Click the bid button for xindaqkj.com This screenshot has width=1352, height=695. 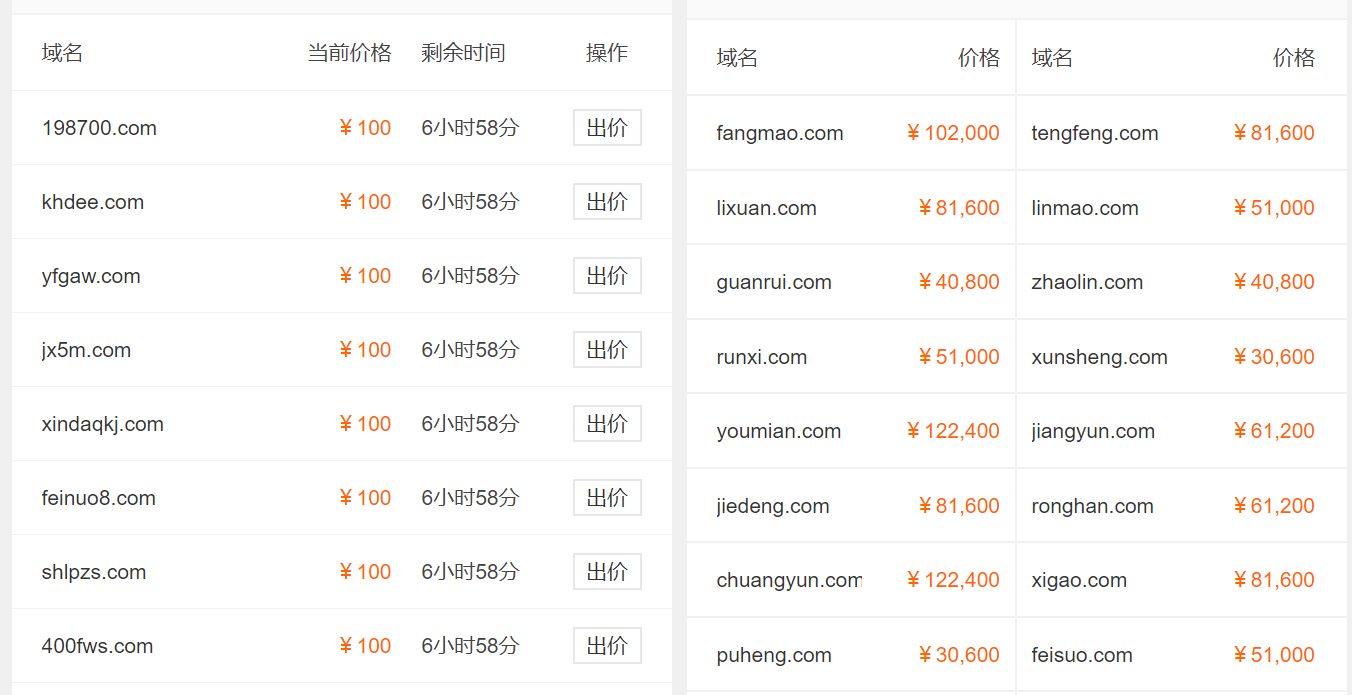pos(607,423)
